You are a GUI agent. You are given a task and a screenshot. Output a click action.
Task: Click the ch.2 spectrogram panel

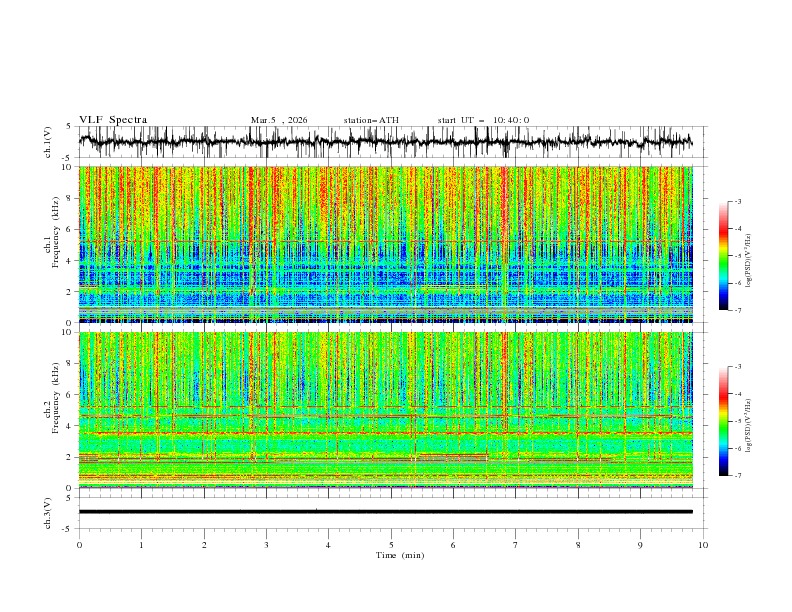tap(386, 410)
